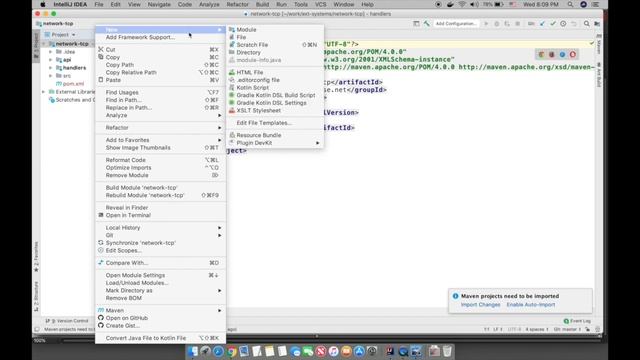
Task: Choose Directory from New submenu
Action: click(x=275, y=53)
